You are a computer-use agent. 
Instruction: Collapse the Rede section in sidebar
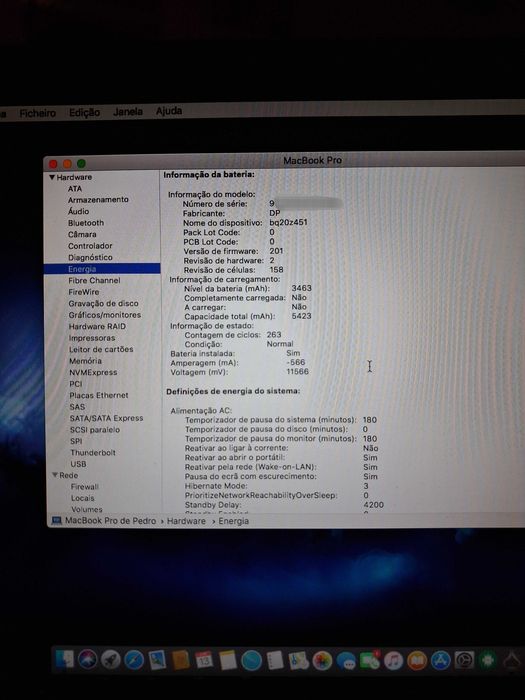point(55,475)
